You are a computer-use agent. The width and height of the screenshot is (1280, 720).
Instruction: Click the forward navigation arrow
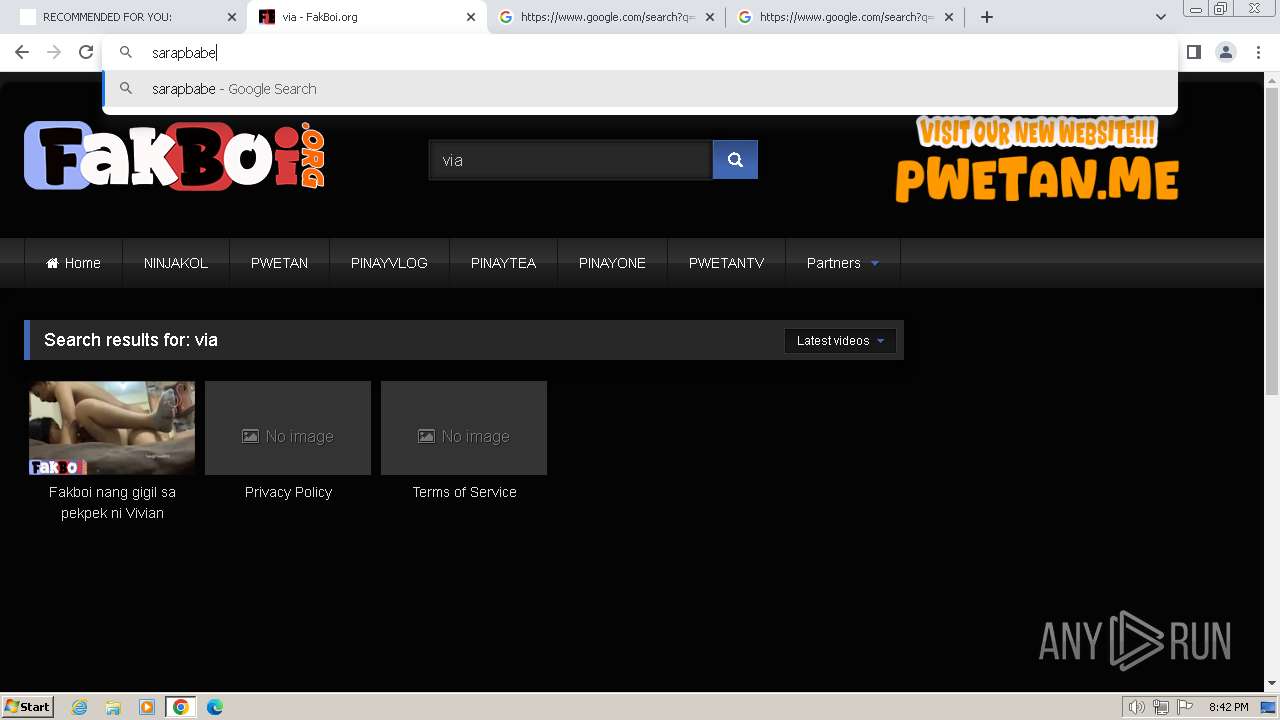(x=54, y=52)
